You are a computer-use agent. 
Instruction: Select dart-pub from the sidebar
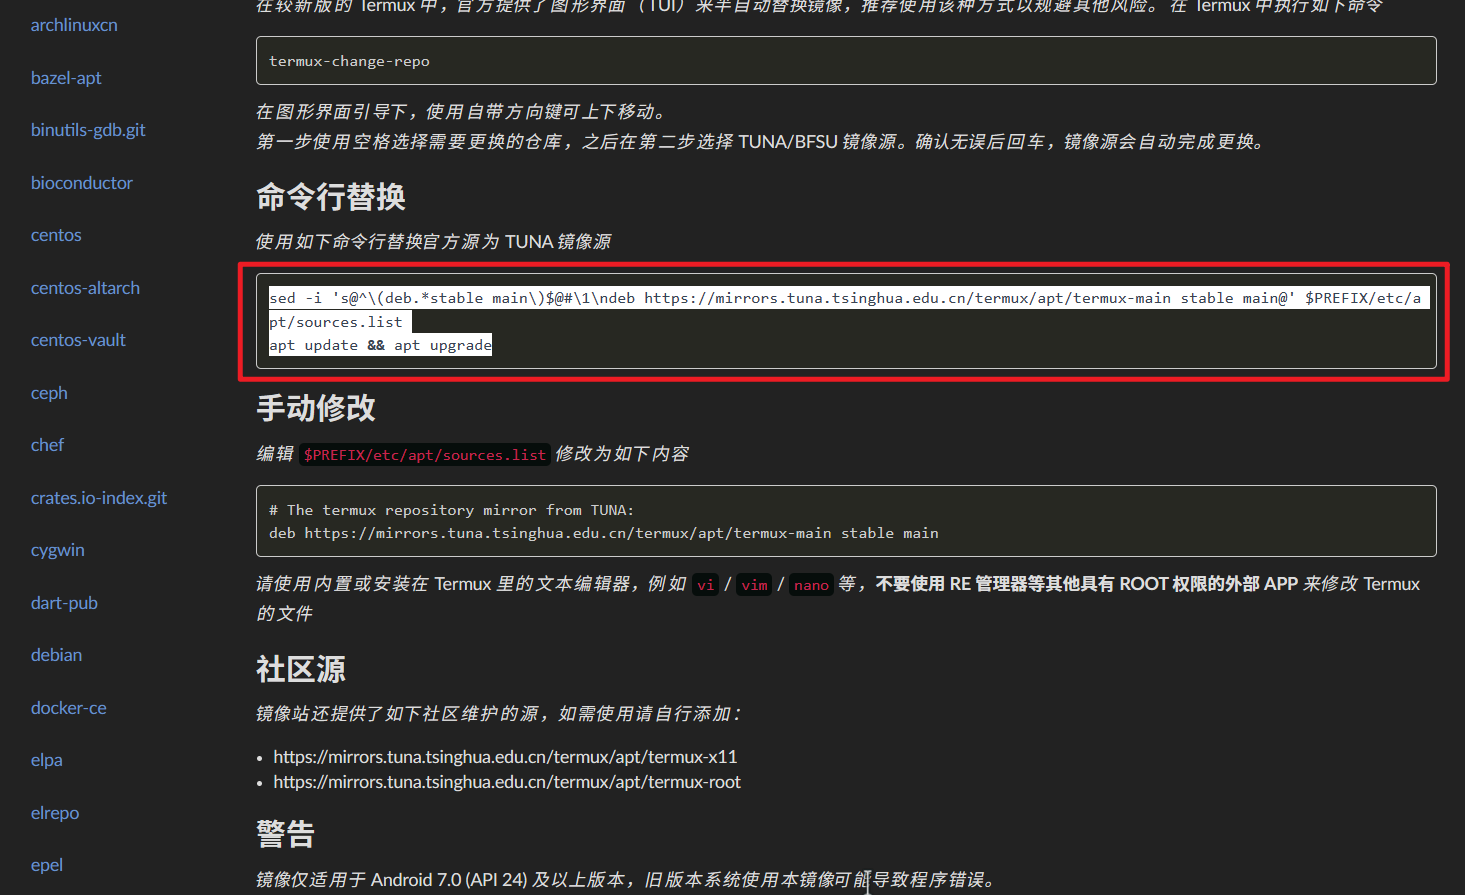pyautogui.click(x=64, y=603)
